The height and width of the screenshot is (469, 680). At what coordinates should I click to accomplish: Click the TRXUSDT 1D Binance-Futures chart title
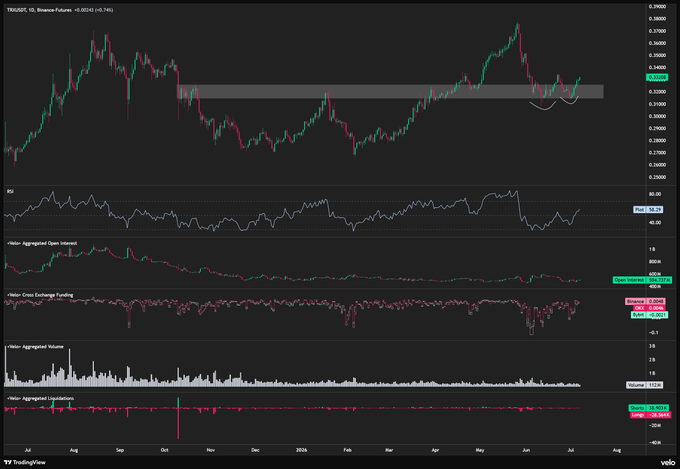coord(39,10)
